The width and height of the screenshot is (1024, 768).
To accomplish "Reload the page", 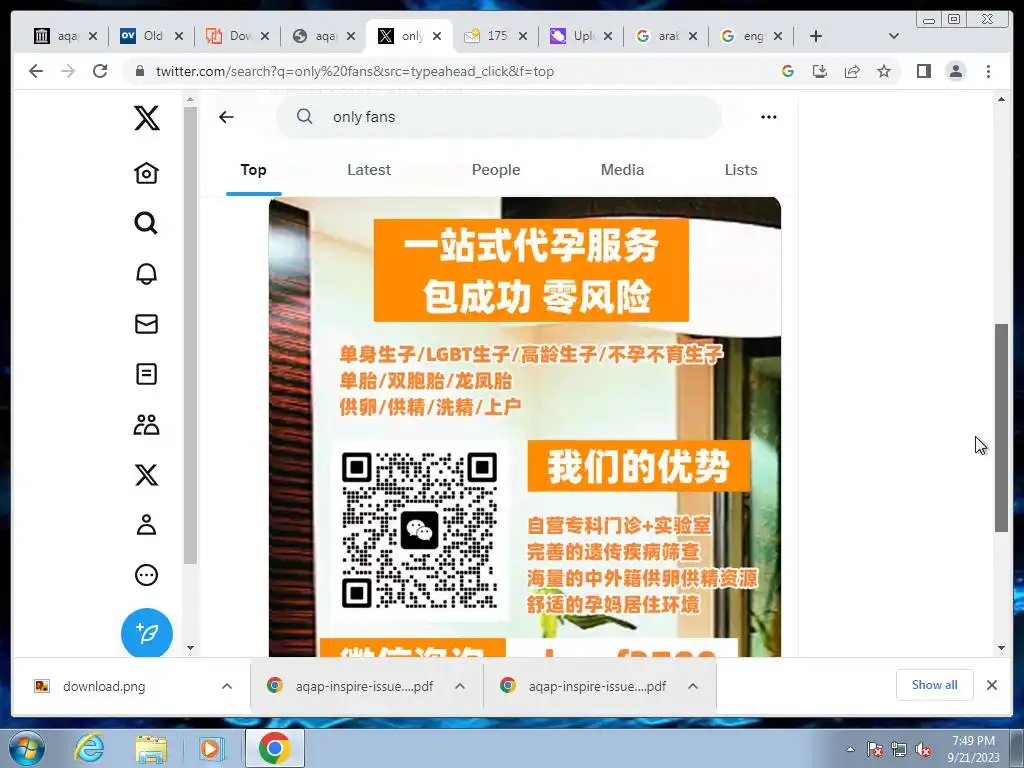I will pyautogui.click(x=100, y=71).
